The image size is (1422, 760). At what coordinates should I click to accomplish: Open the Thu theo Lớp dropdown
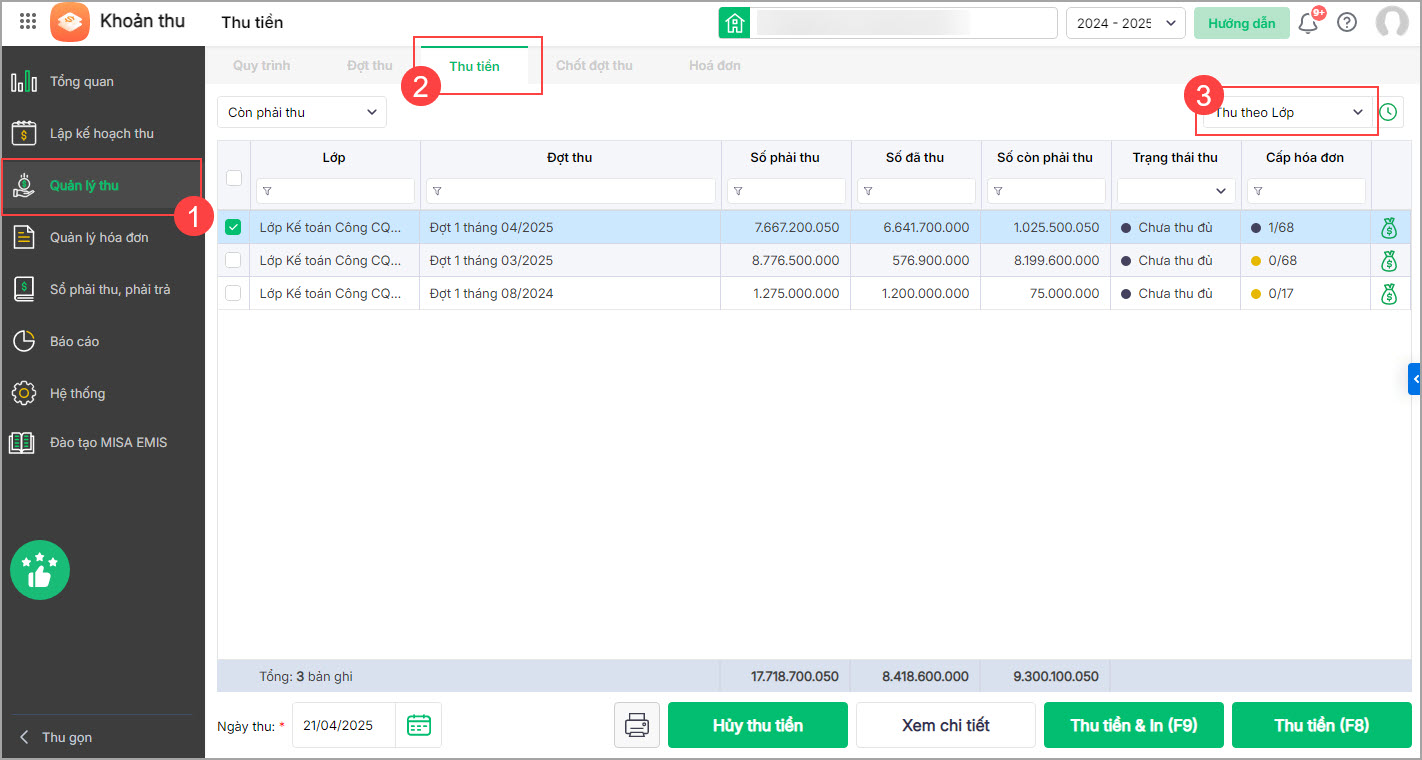click(x=1287, y=112)
